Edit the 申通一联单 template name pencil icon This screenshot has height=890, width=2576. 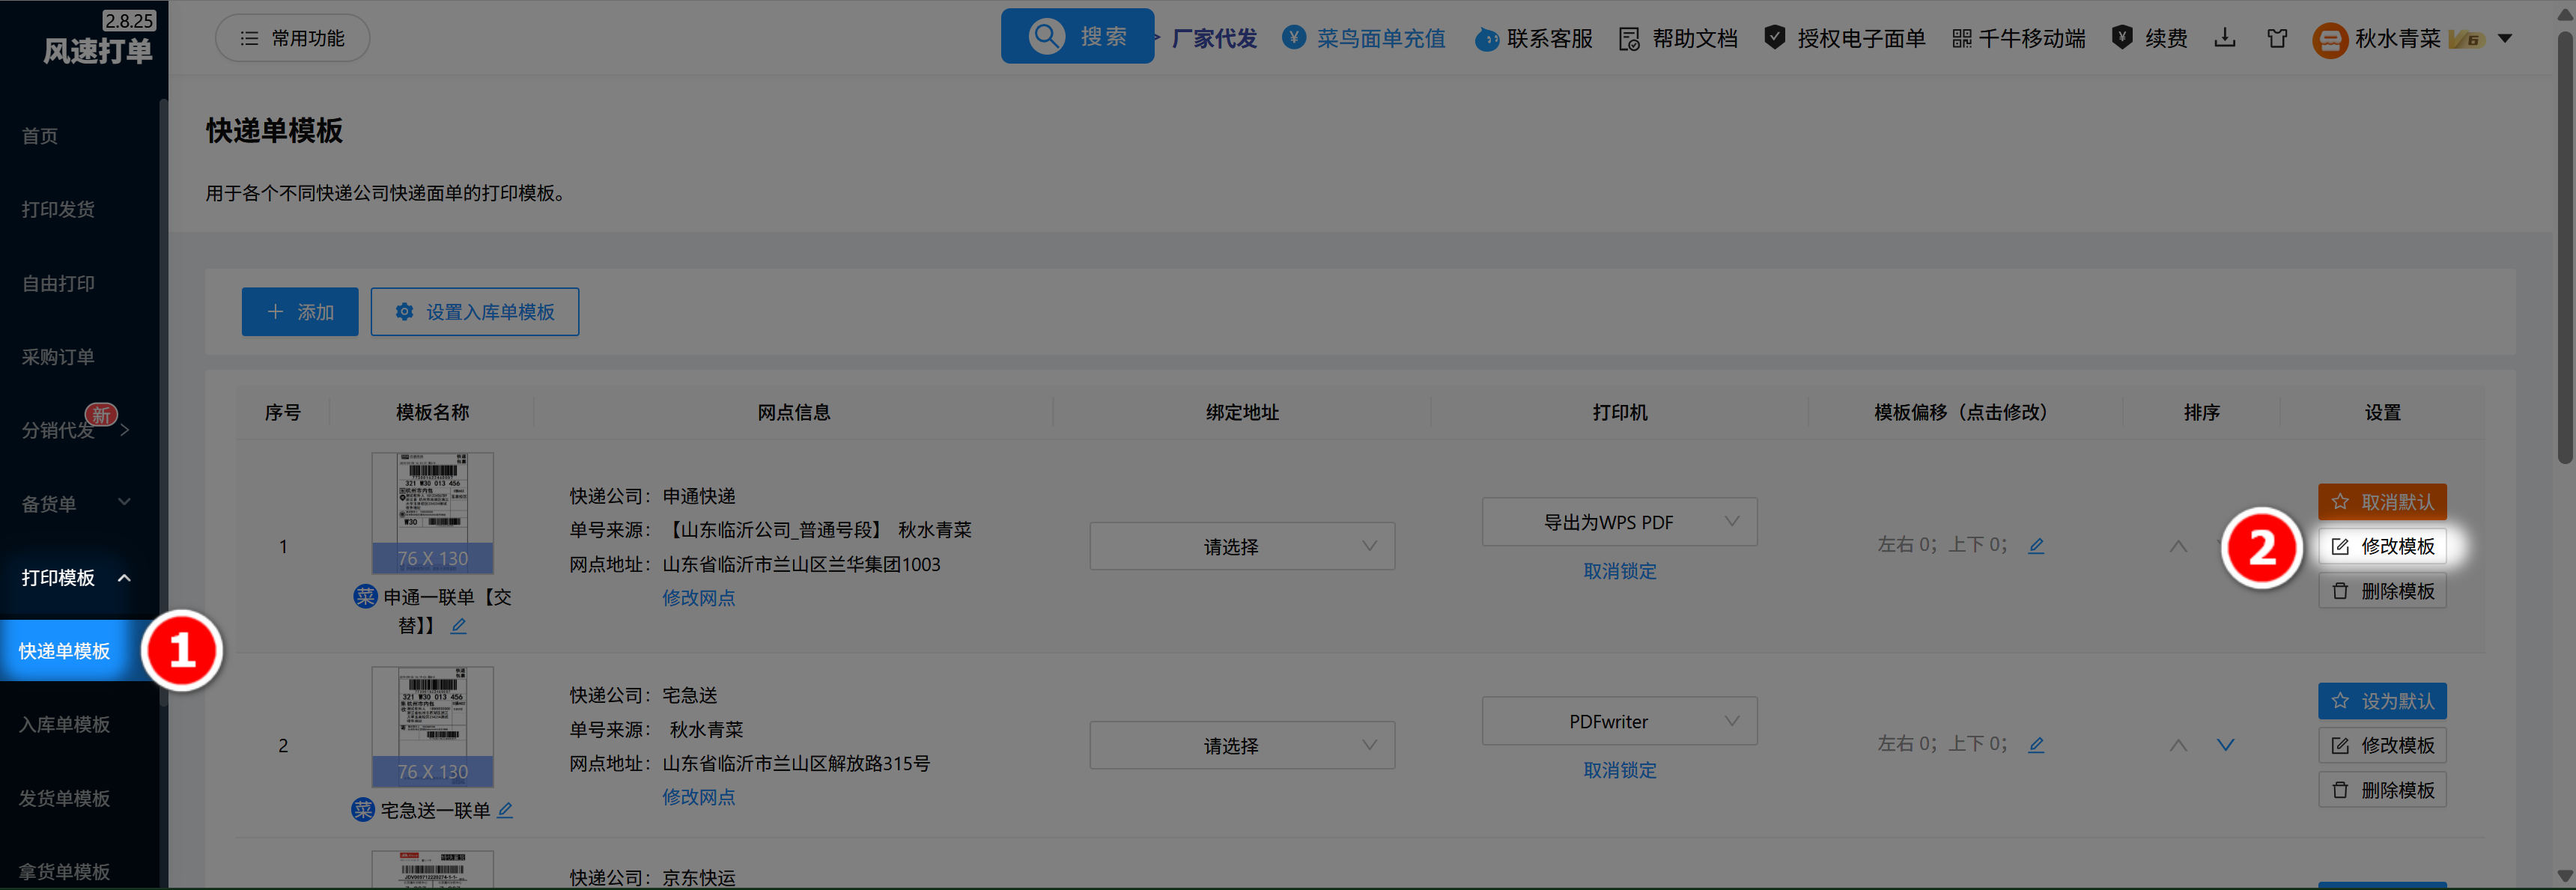coord(458,626)
